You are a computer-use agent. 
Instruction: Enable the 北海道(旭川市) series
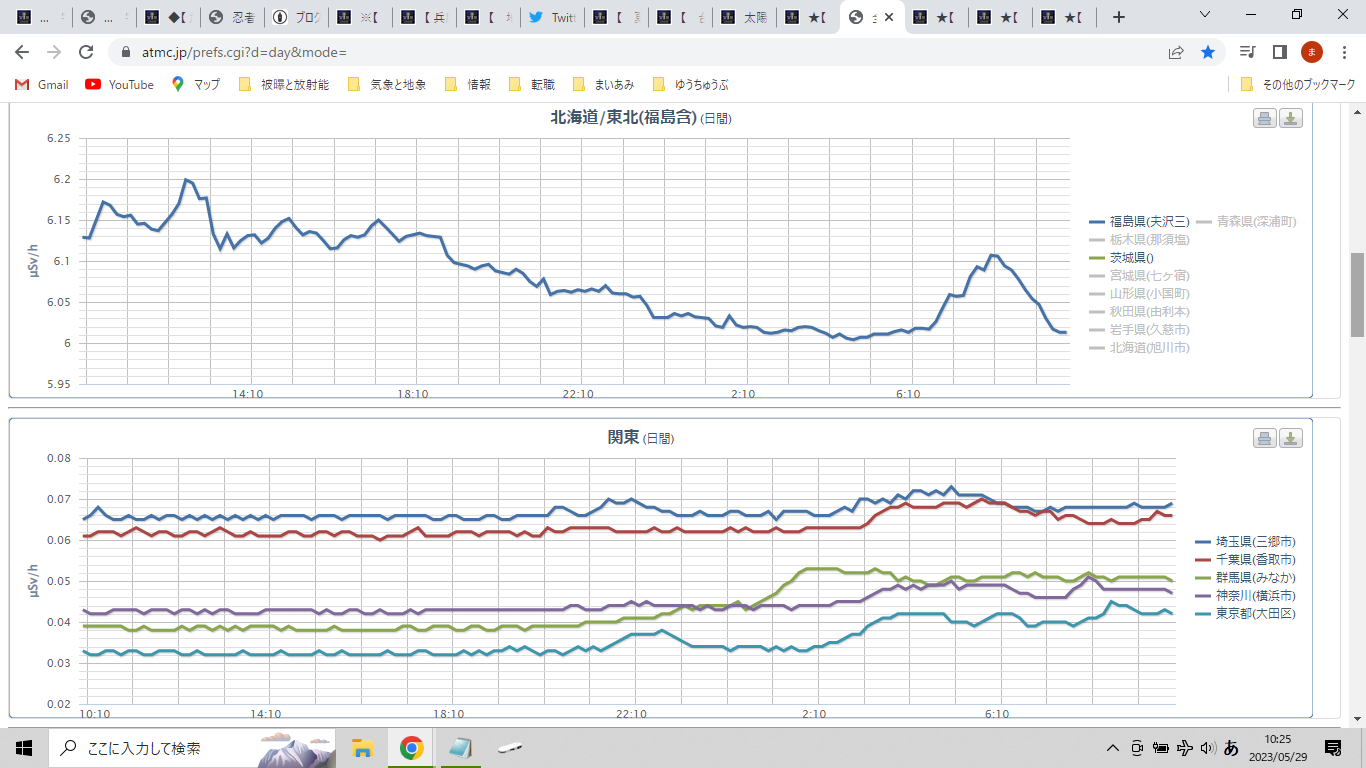point(1140,348)
